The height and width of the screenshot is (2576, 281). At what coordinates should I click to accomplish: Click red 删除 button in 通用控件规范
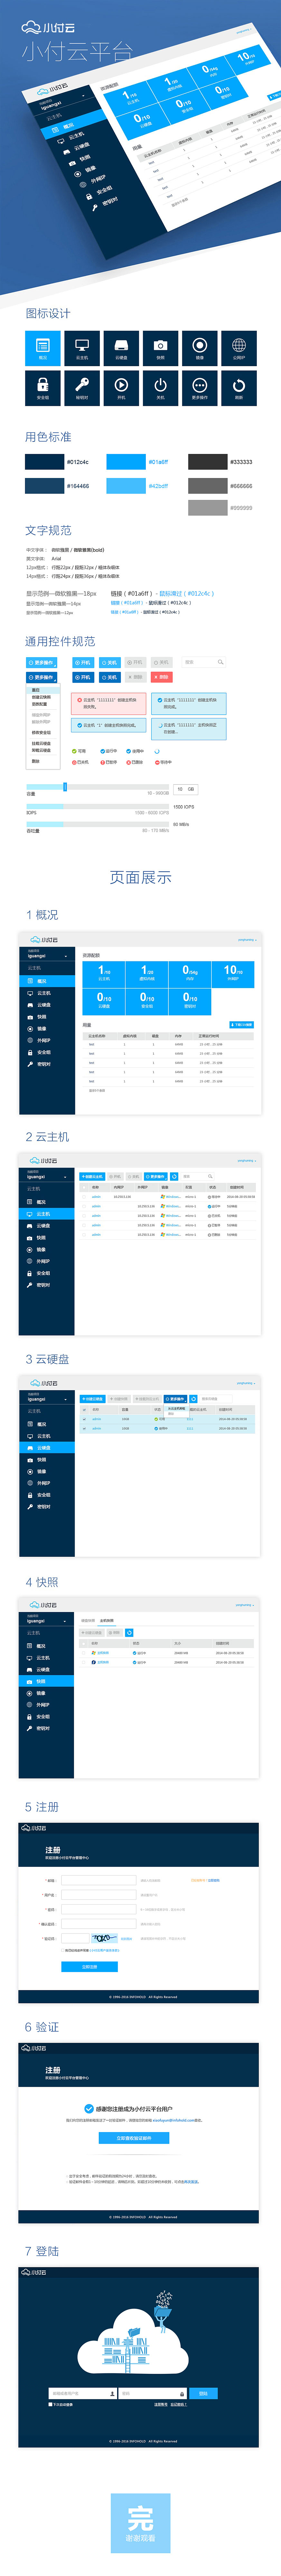coord(162,677)
